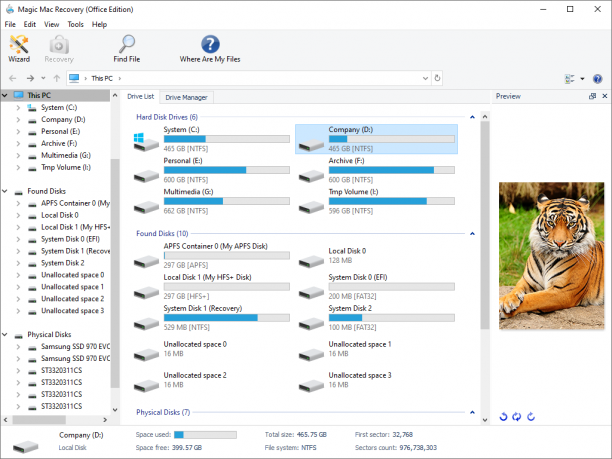Collapse Physical Disks tree node
The height and width of the screenshot is (459, 612).
[x=5, y=334]
